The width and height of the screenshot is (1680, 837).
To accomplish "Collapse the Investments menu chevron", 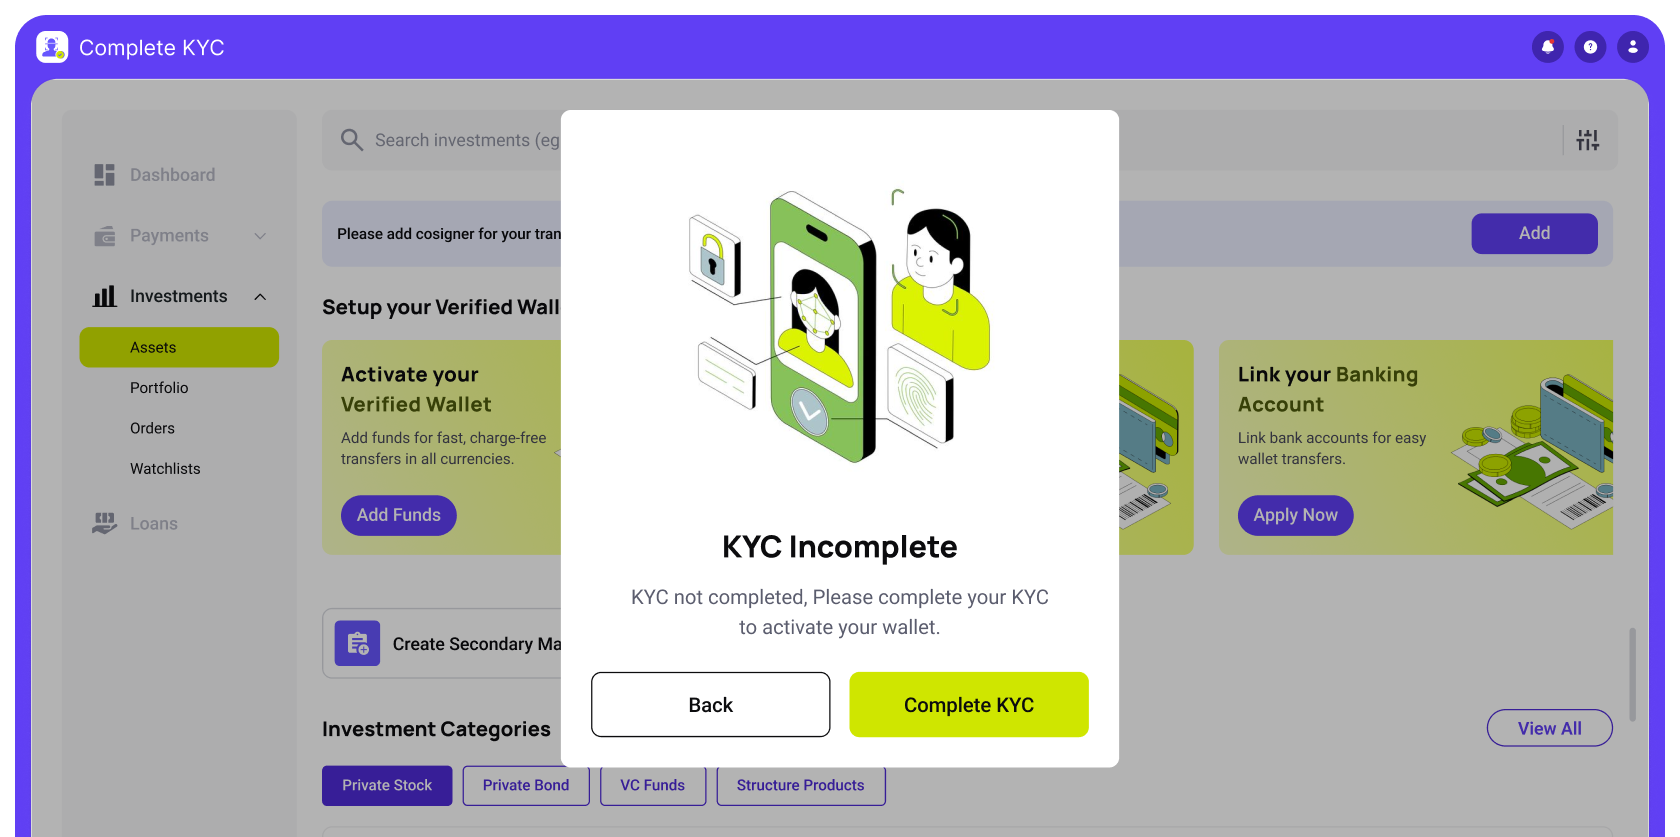I will (260, 297).
